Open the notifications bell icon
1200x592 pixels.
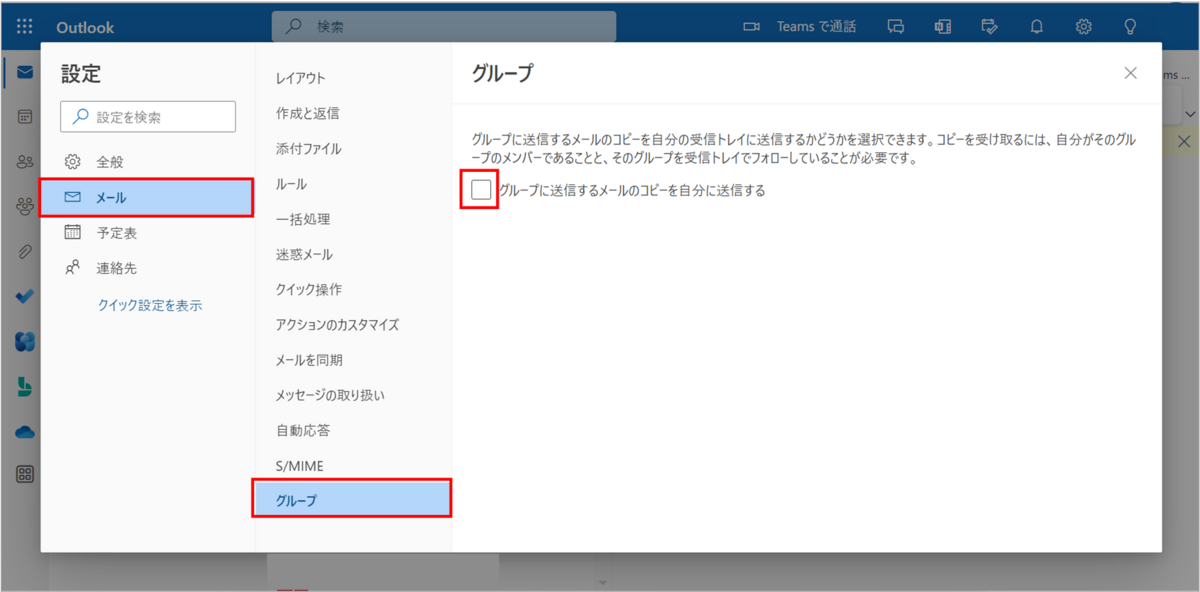[1037, 27]
